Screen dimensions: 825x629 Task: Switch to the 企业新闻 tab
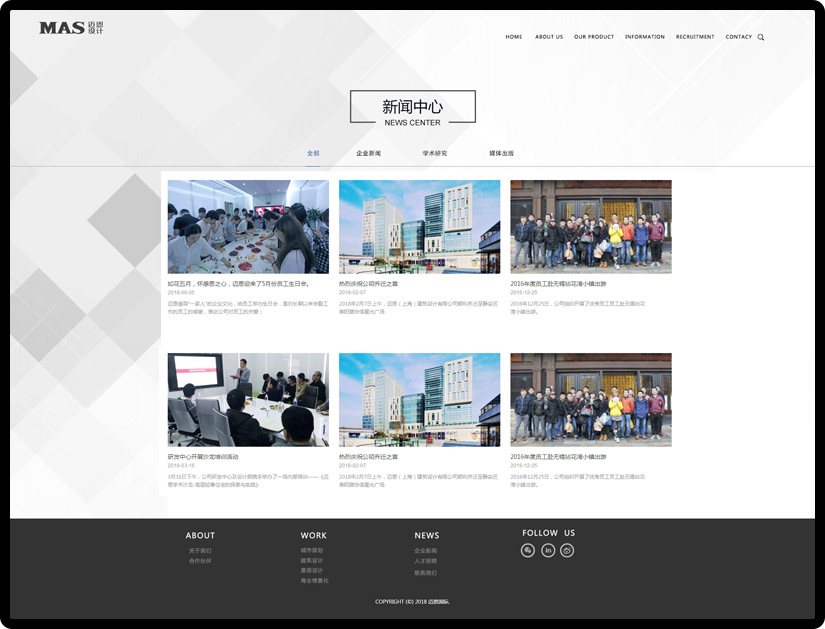pyautogui.click(x=368, y=153)
